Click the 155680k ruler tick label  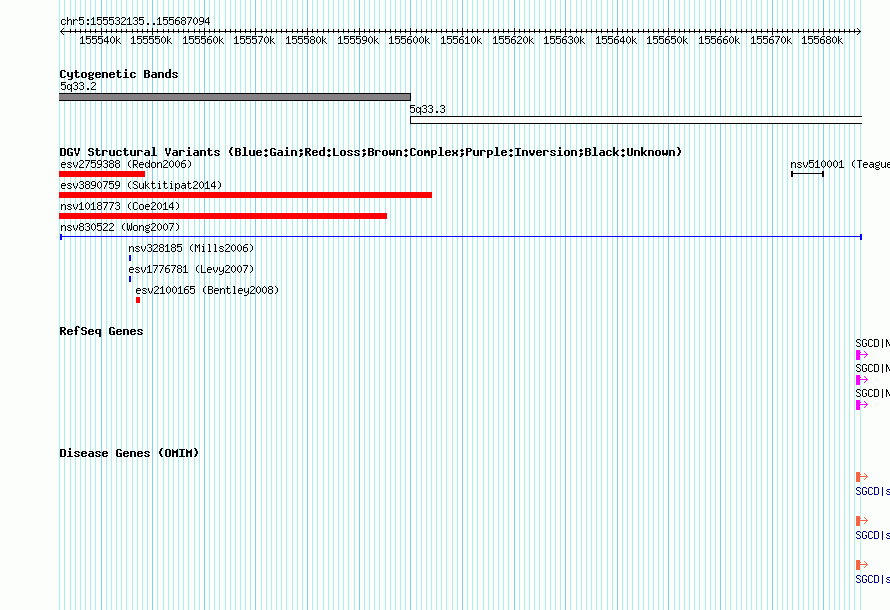click(x=822, y=41)
